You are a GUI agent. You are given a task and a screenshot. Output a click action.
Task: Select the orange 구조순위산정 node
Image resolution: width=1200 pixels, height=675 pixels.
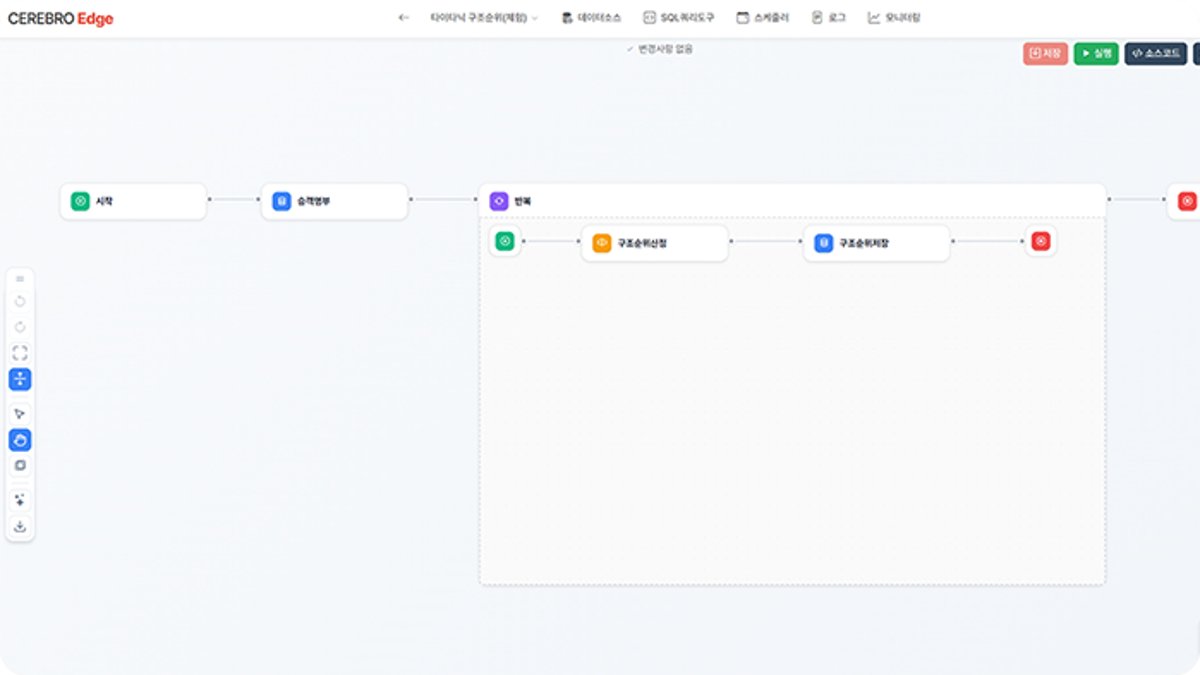(x=654, y=243)
